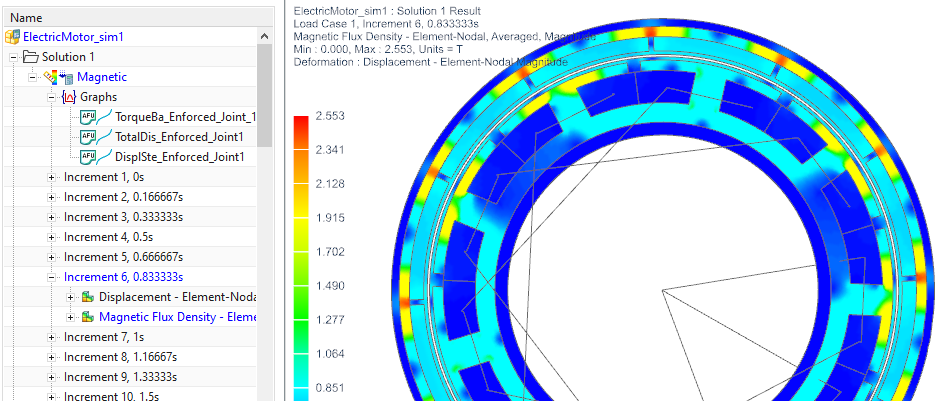
Task: Click the Graphs node chart icon
Action: (68, 97)
